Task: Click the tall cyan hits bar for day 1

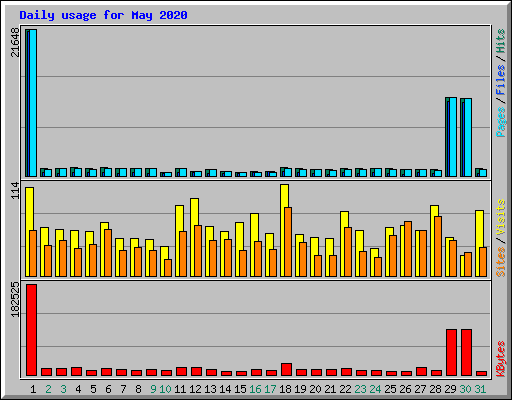Action: tap(33, 103)
